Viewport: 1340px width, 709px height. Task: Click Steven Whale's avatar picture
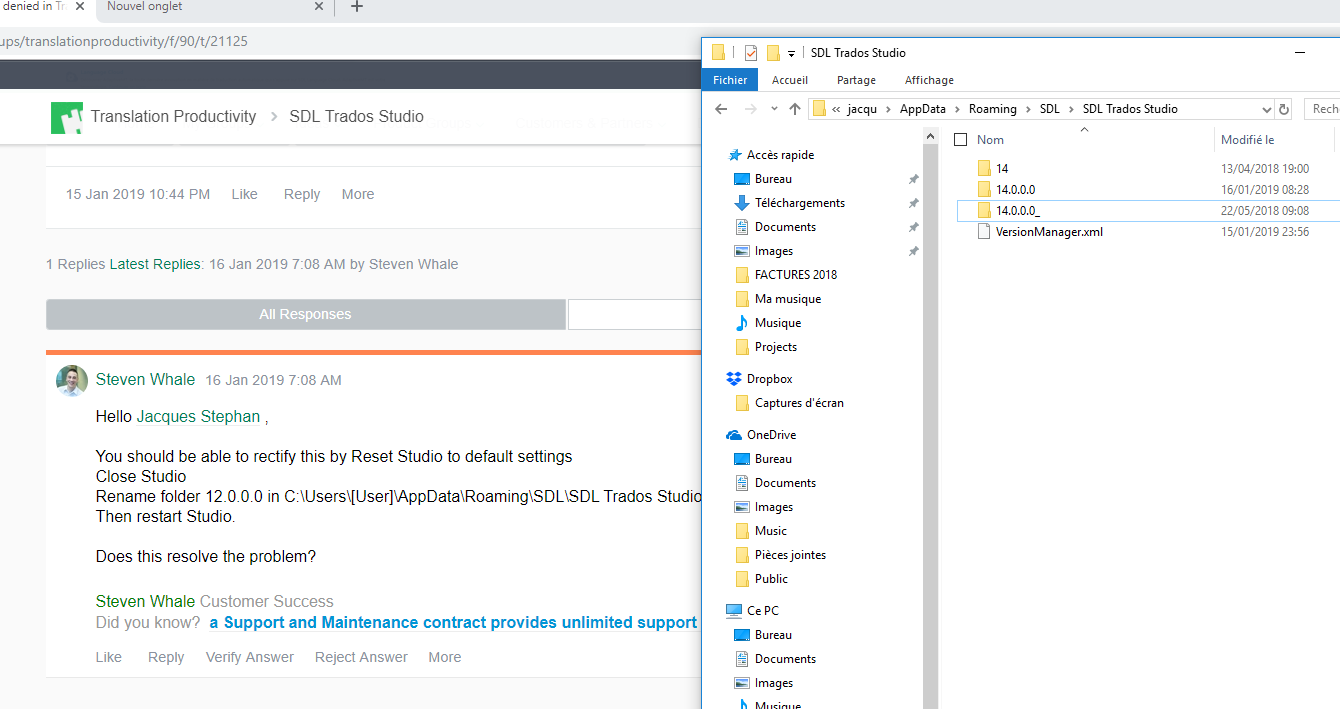click(x=72, y=380)
